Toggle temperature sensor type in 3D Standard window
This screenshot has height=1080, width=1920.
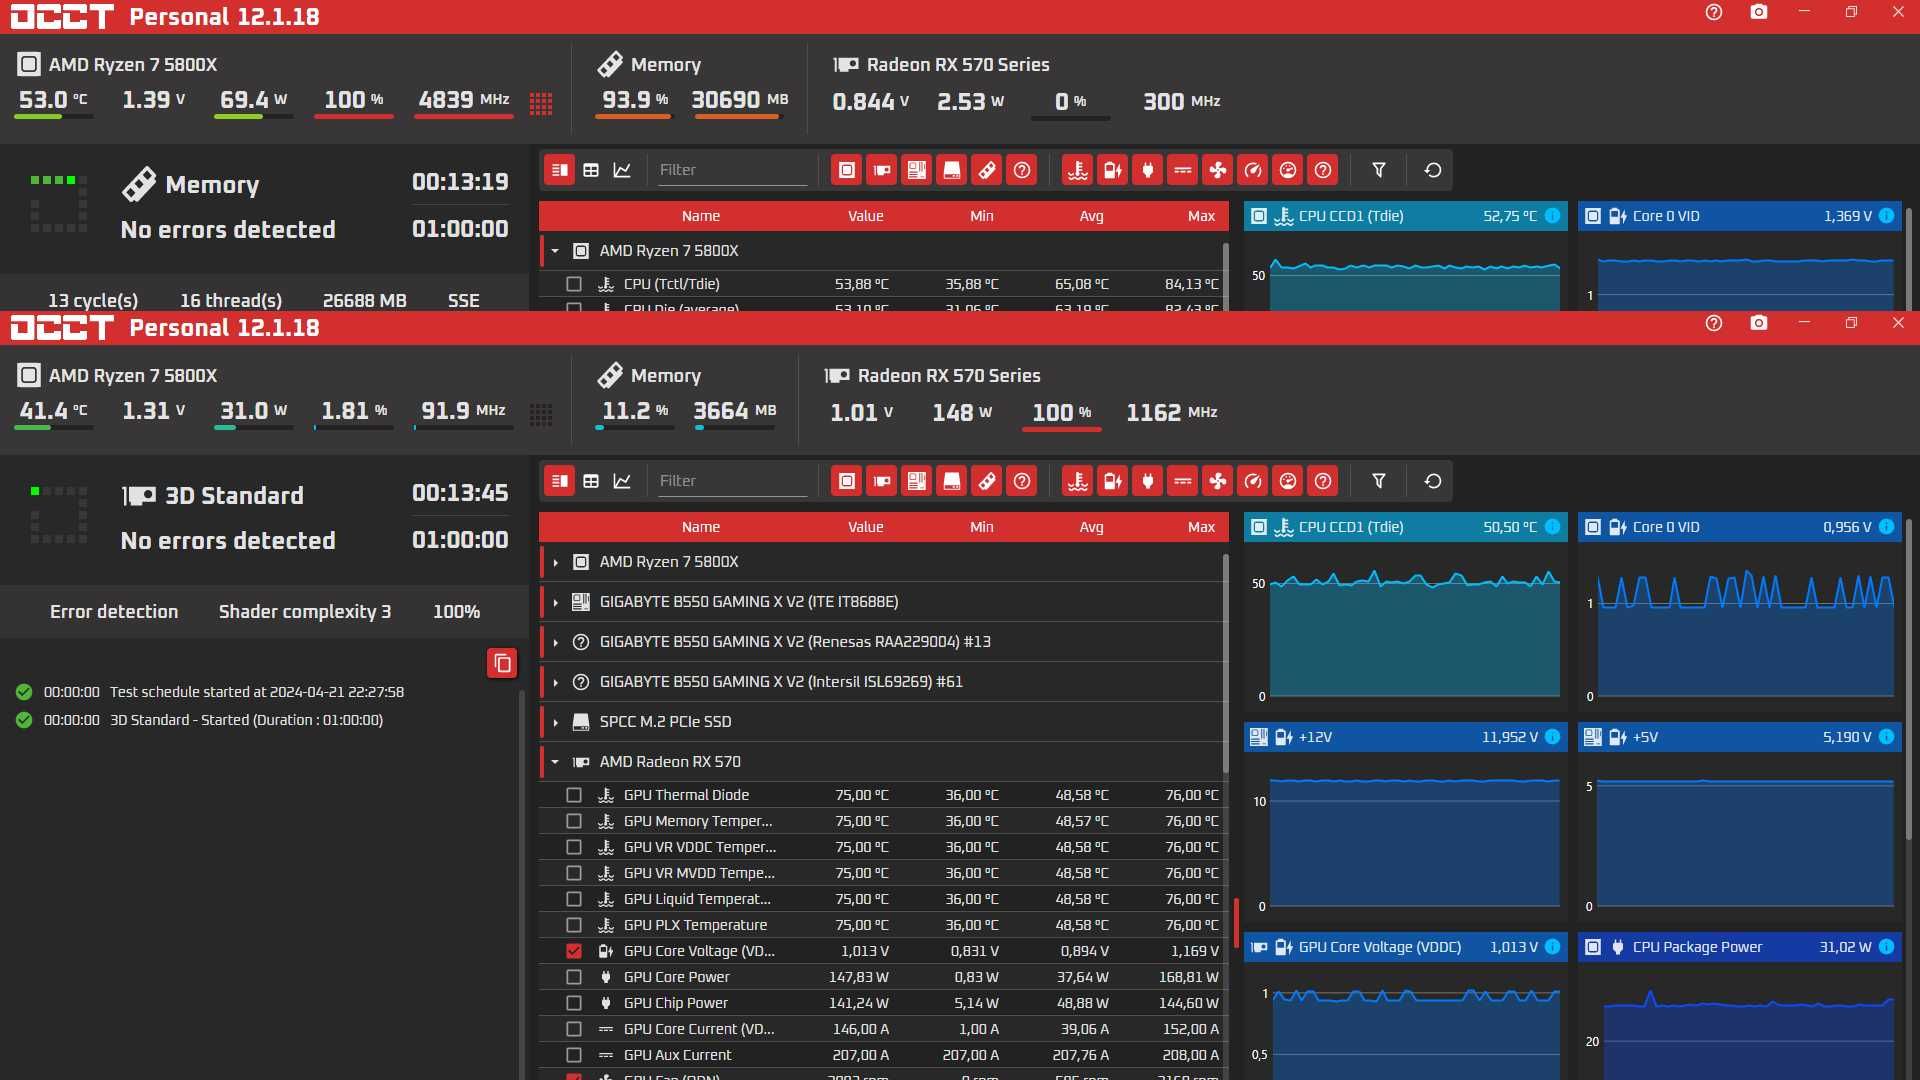click(x=1078, y=481)
